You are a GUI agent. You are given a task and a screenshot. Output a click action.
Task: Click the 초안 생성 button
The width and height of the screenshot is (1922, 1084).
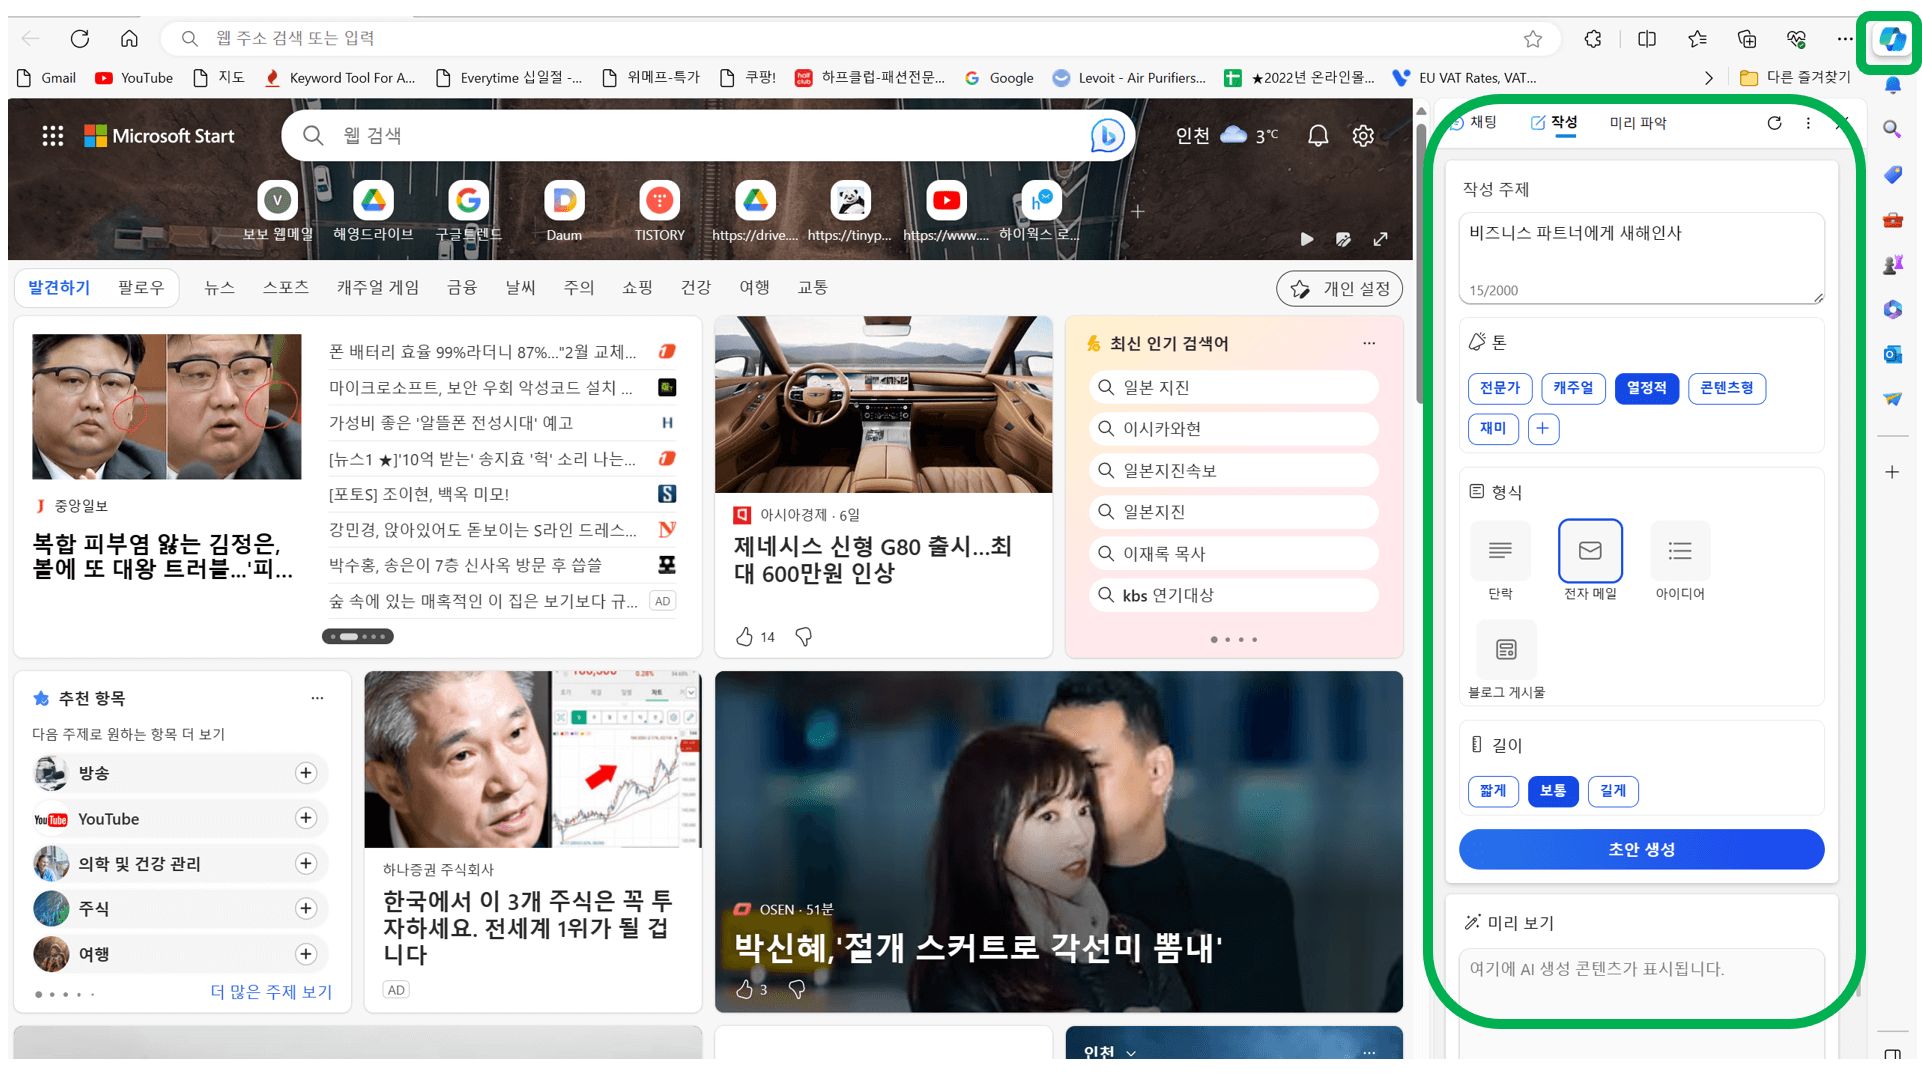click(1641, 849)
